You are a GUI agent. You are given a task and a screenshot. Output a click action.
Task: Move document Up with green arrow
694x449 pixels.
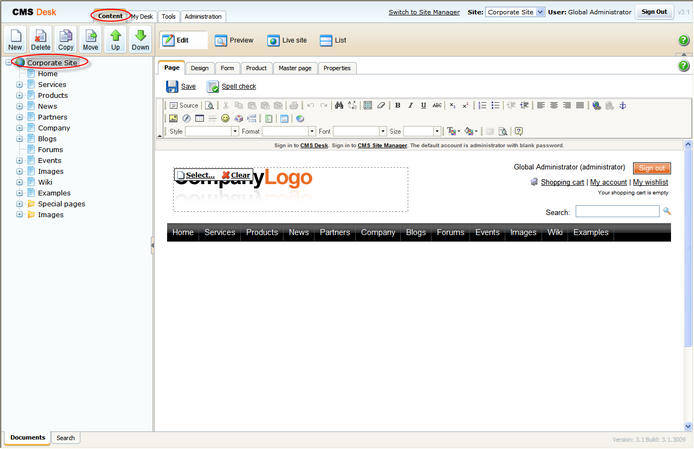point(116,39)
